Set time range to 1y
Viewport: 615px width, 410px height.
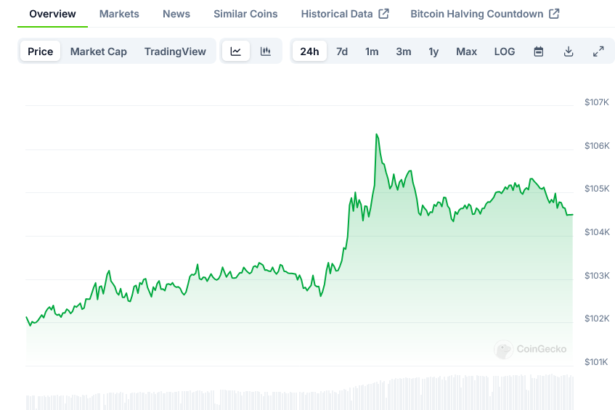pos(433,51)
